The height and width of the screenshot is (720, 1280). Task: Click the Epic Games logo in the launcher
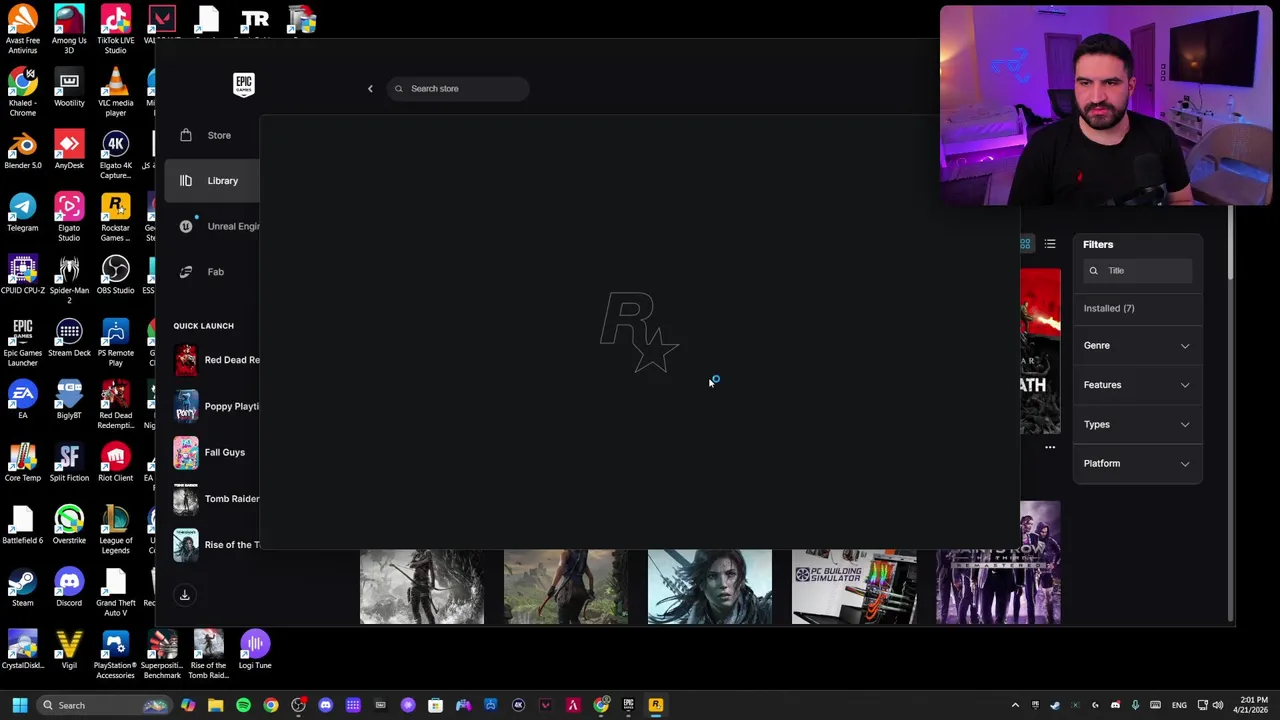tap(244, 85)
